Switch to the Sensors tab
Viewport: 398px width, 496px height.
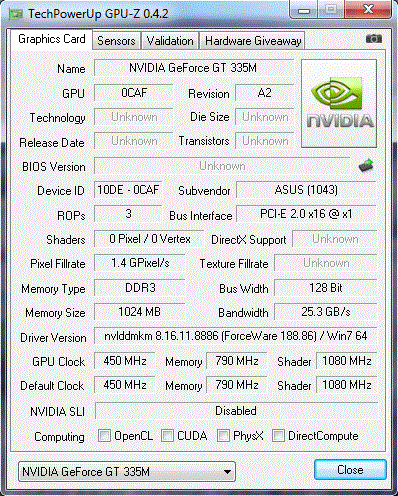[x=116, y=41]
